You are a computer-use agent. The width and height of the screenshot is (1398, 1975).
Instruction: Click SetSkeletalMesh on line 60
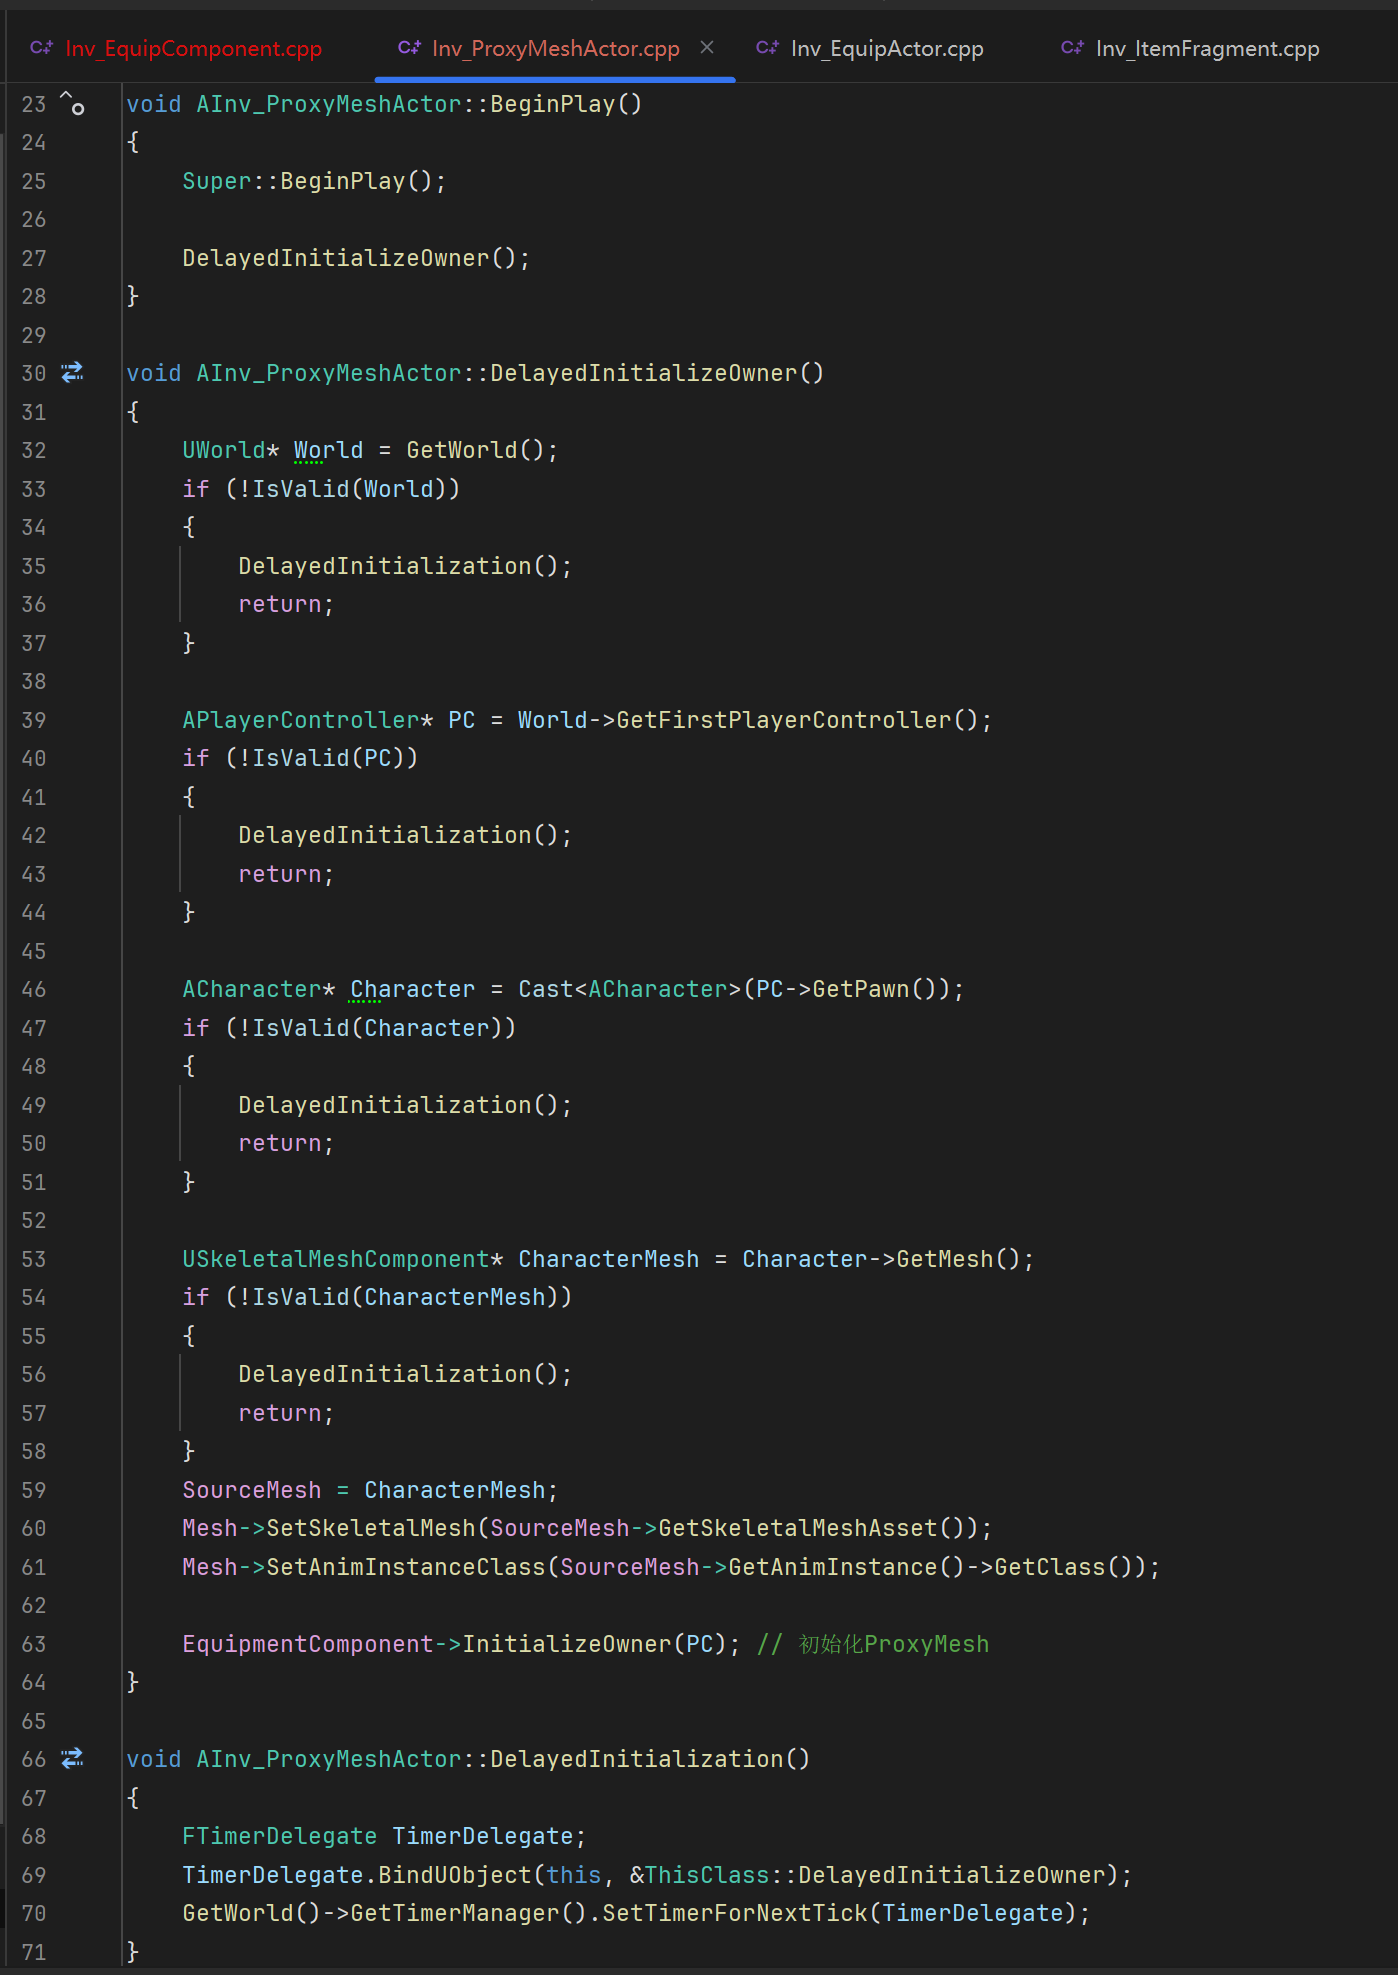point(370,1528)
